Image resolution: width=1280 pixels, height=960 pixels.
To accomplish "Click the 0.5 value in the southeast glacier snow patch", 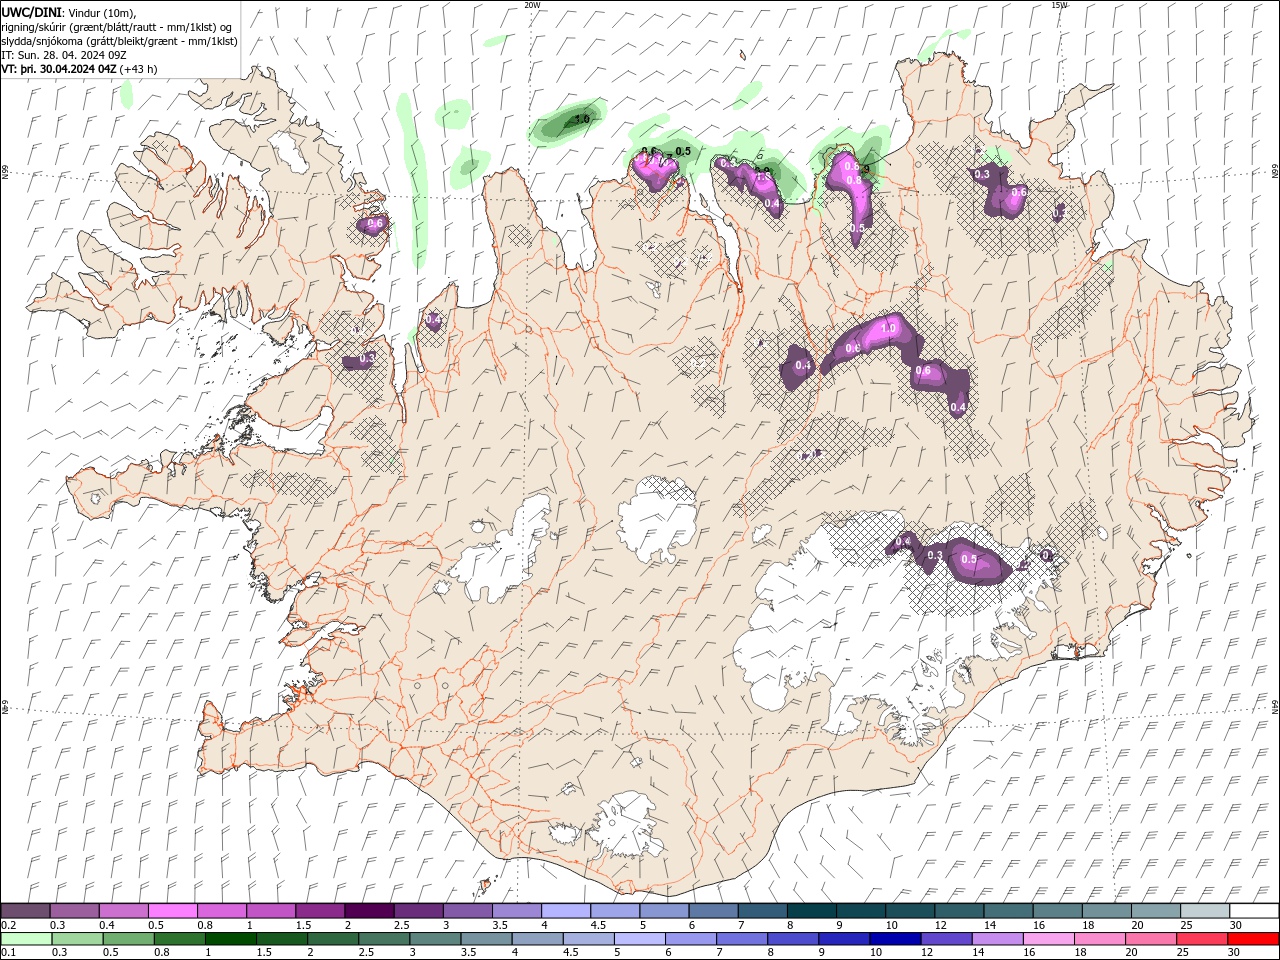I will [x=968, y=560].
